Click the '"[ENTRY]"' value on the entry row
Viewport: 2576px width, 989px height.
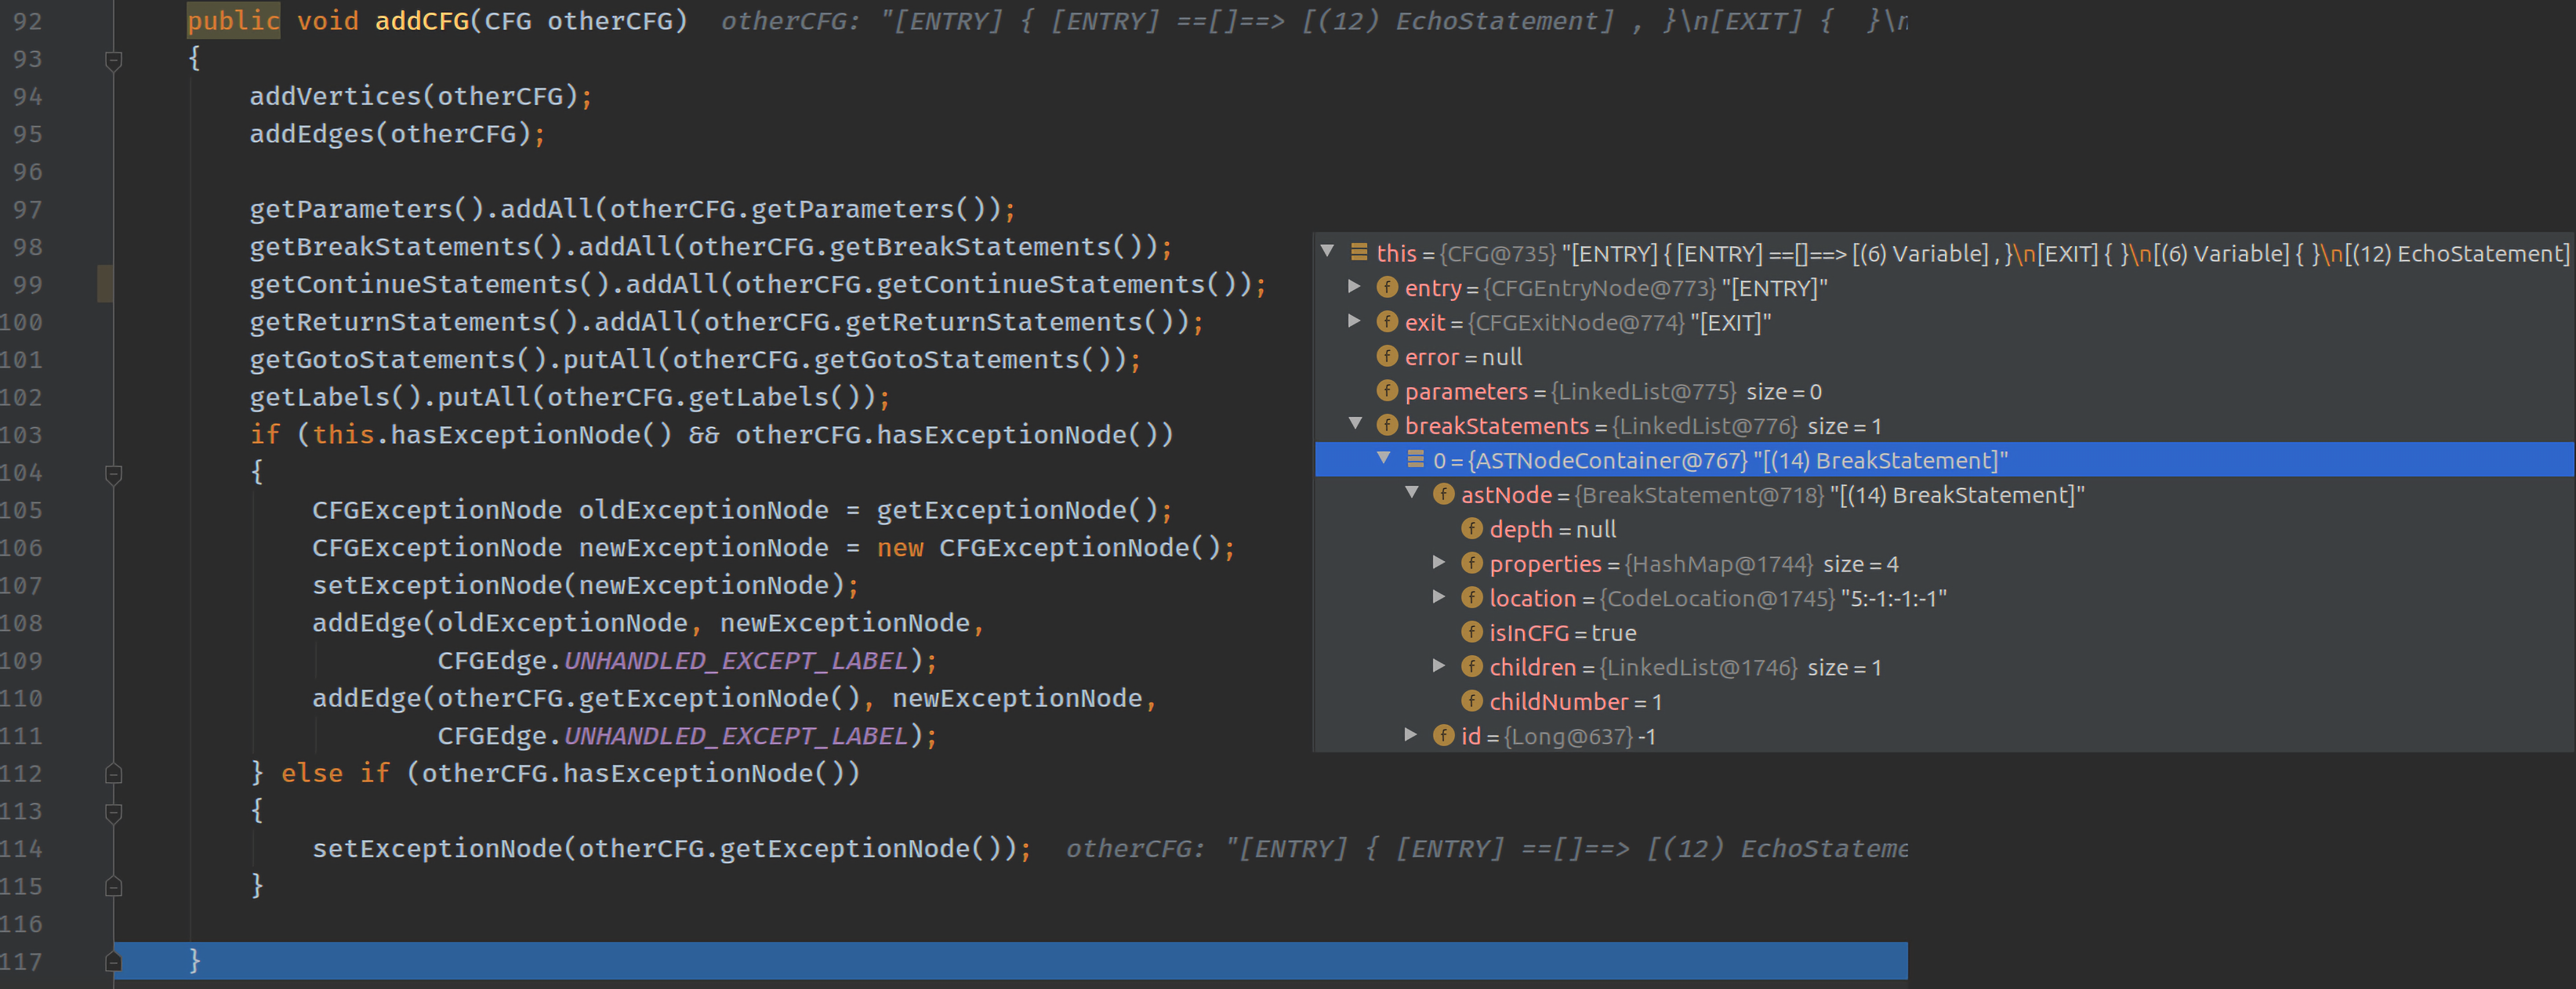pyautogui.click(x=1775, y=288)
